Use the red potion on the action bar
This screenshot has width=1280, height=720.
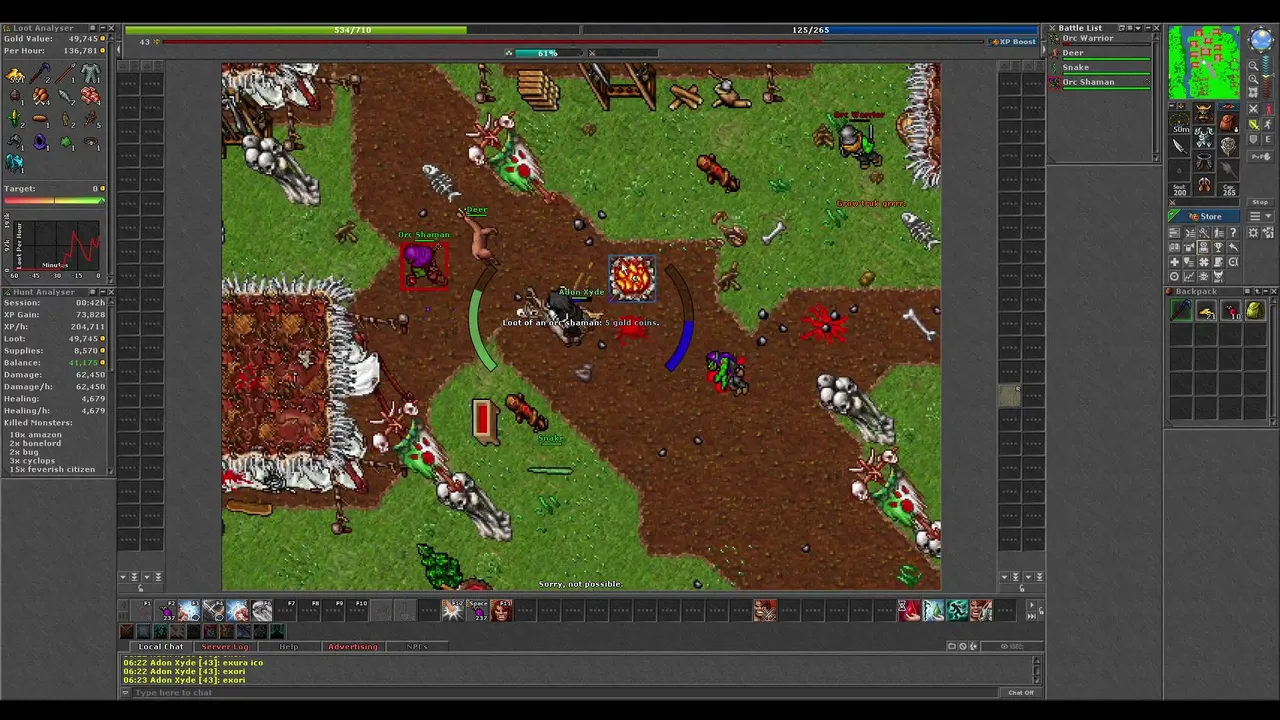(x=909, y=610)
